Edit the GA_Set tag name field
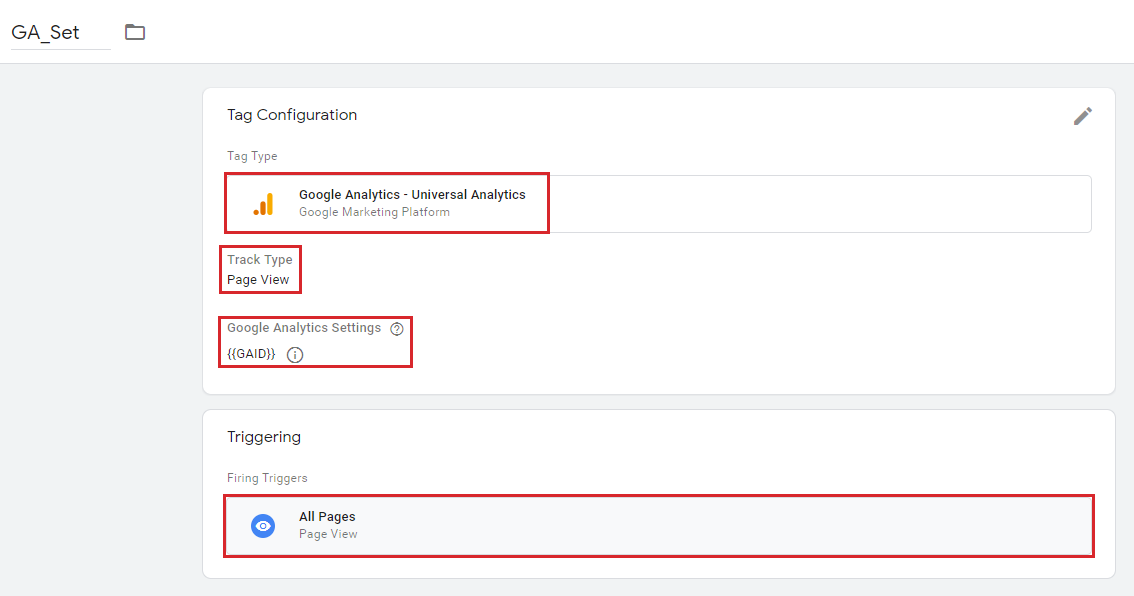This screenshot has height=596, width=1134. [x=61, y=33]
